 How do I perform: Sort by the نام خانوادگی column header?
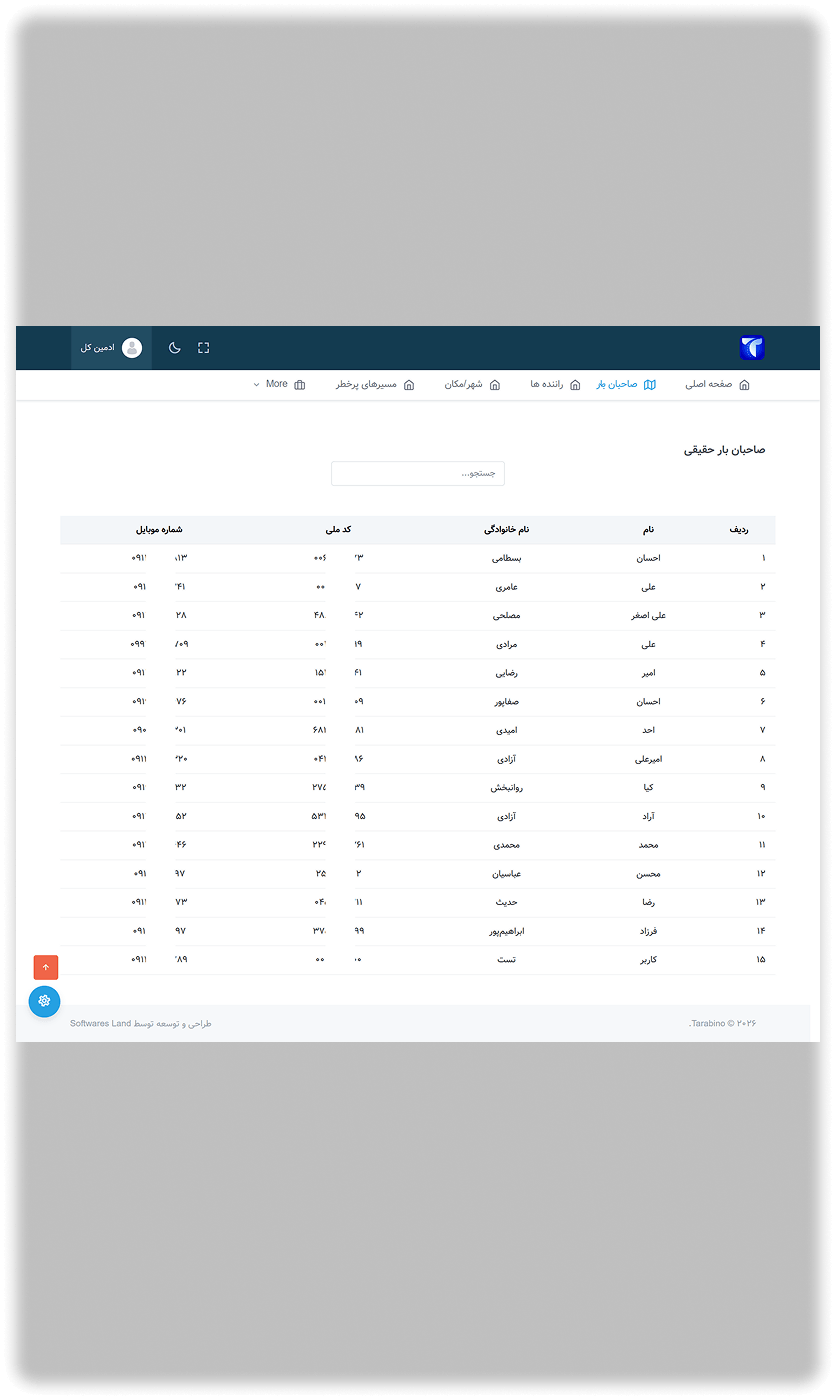click(506, 530)
